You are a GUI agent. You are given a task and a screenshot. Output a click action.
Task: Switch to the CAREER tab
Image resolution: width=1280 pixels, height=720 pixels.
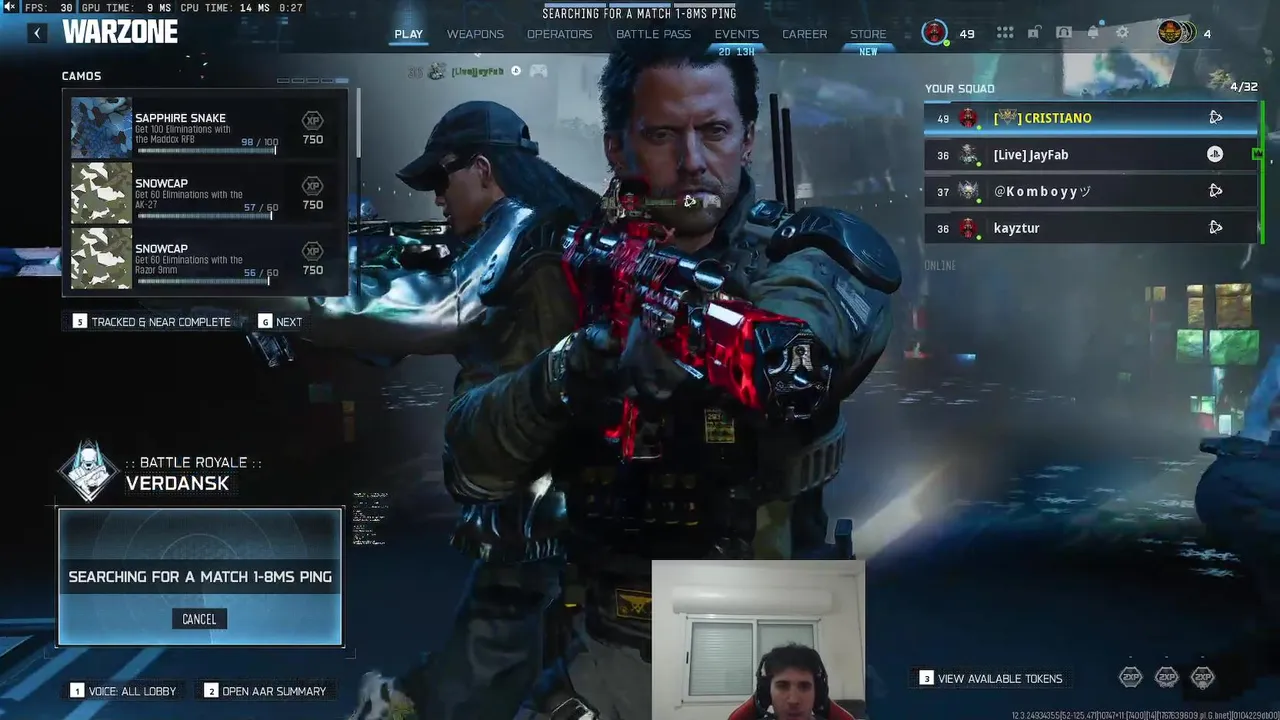coord(804,34)
